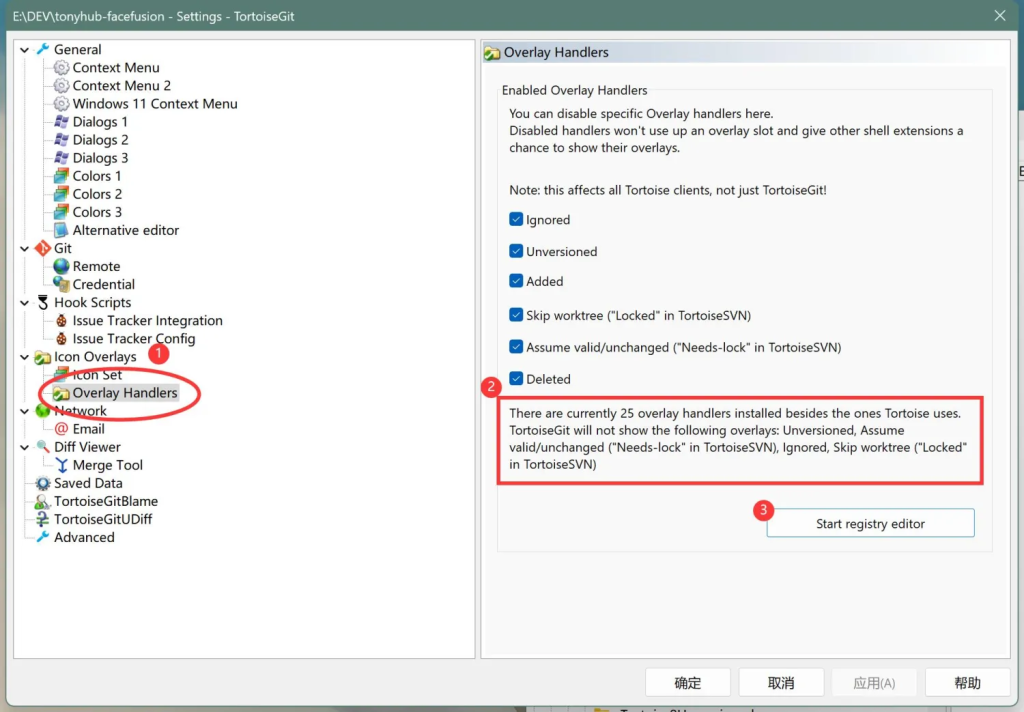Open help with the 帮助 button
This screenshot has width=1024, height=712.
968,683
